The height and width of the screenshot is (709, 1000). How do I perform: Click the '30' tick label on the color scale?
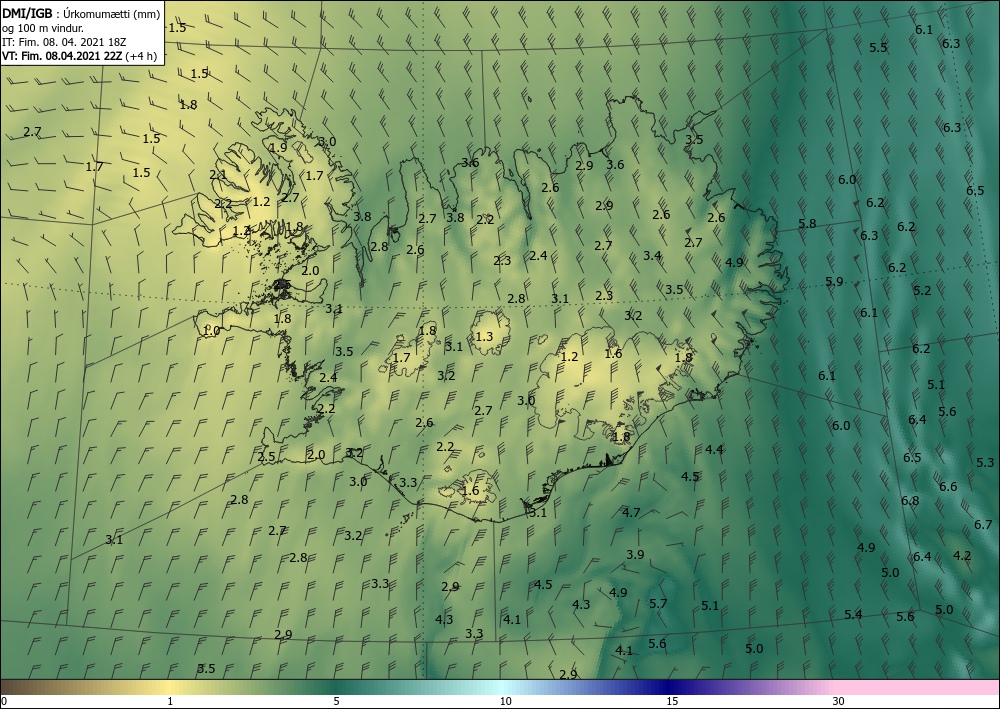839,701
